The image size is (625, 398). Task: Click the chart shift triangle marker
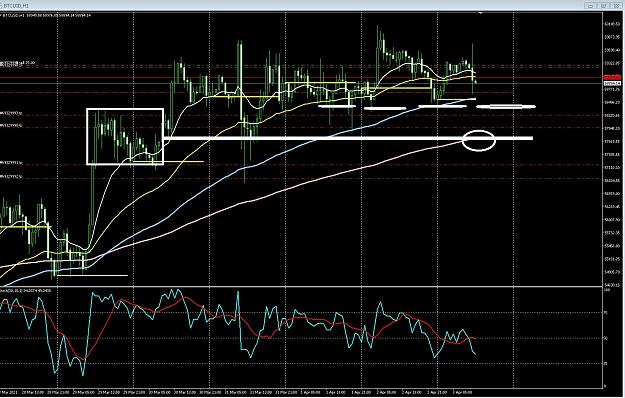point(481,13)
